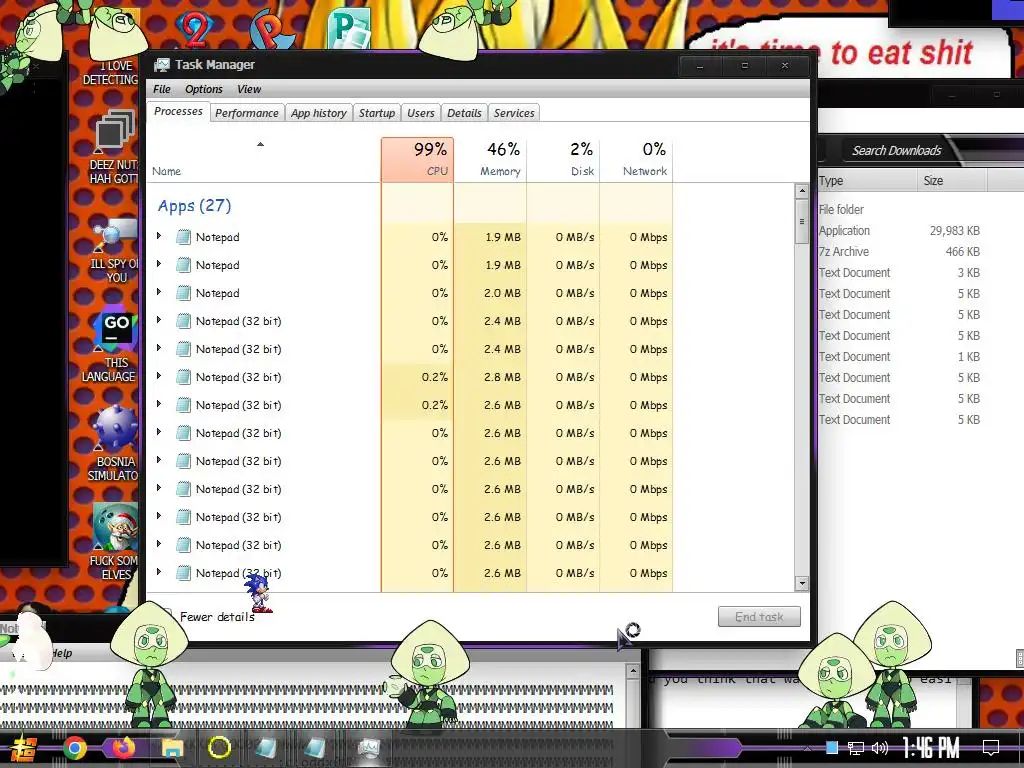
Task: Click the 1:46 PM taskbar clock
Action: click(931, 748)
